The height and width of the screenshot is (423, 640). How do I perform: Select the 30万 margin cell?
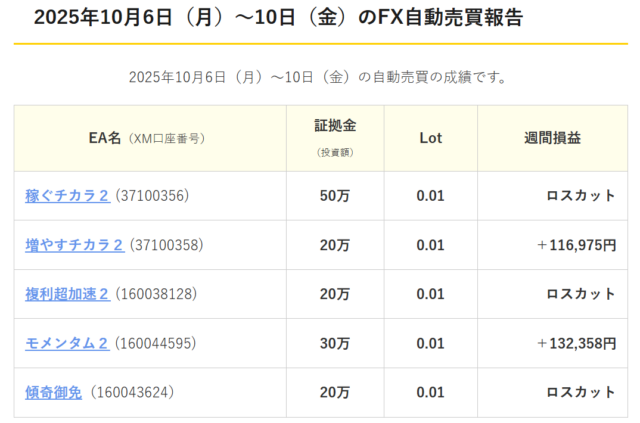pos(335,343)
